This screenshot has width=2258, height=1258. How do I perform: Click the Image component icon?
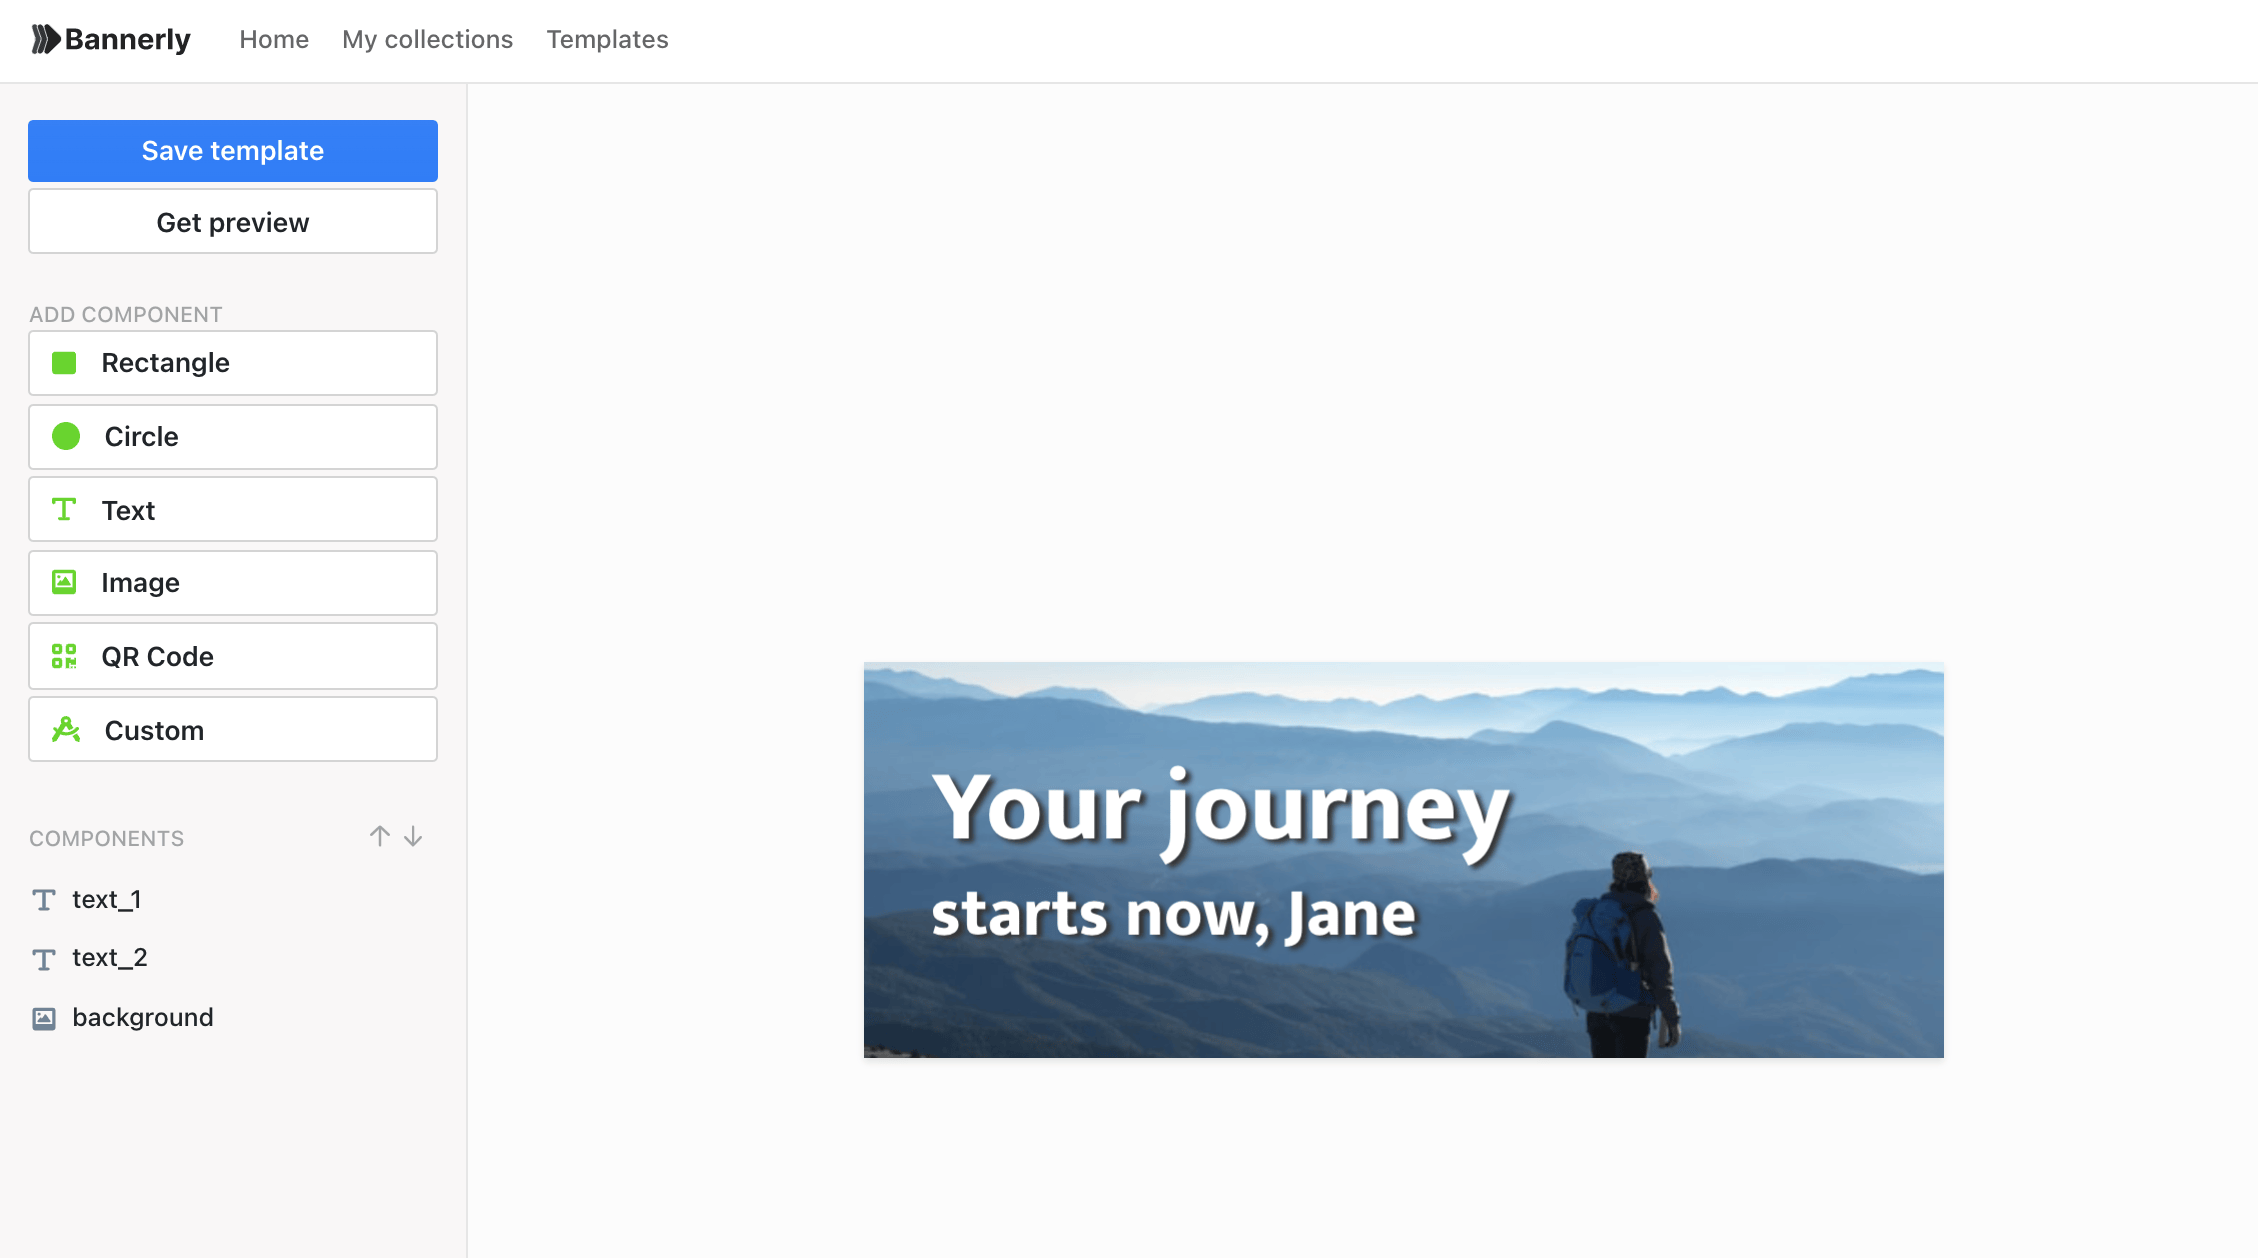(63, 583)
